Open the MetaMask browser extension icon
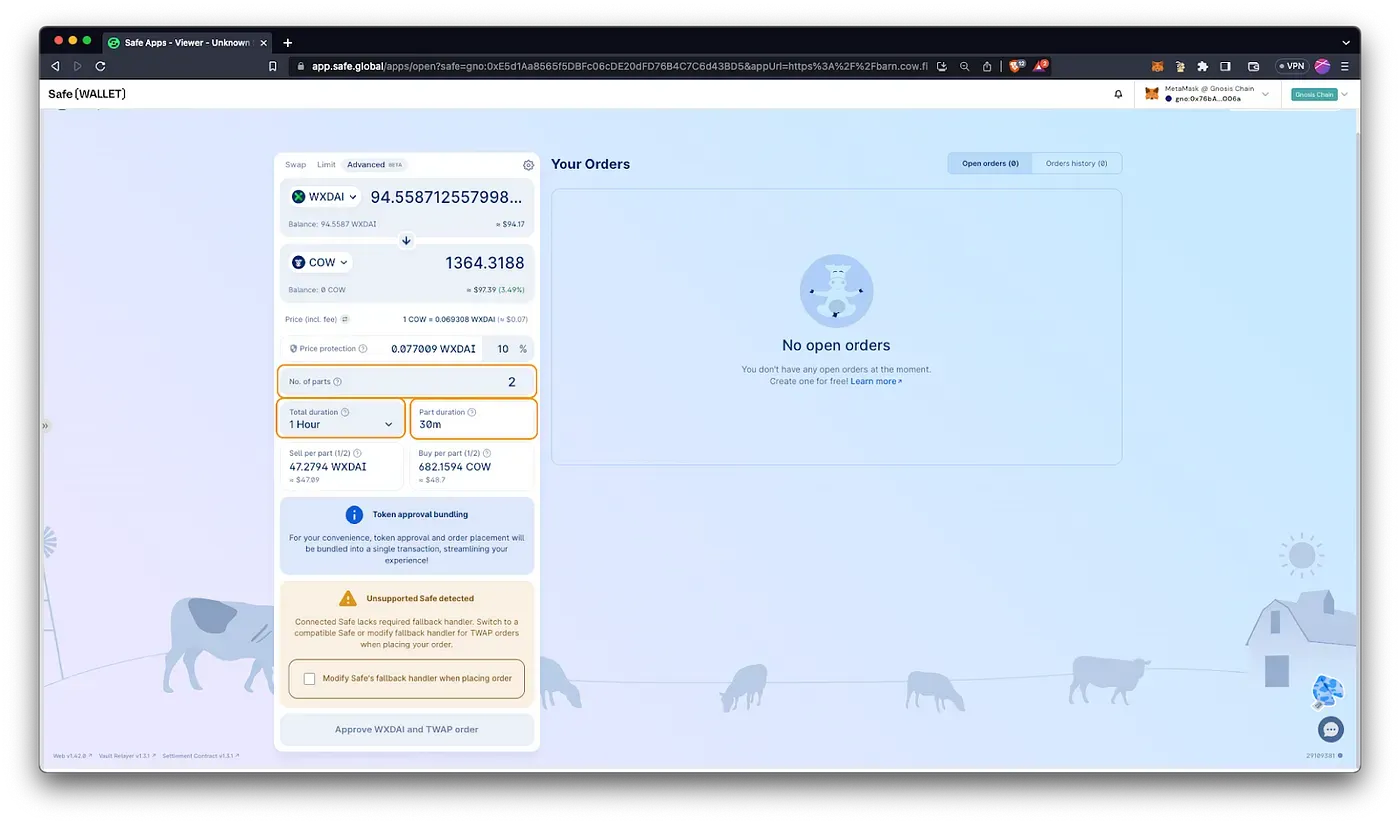Screen dimensions: 1400x824 pyautogui.click(x=1157, y=66)
